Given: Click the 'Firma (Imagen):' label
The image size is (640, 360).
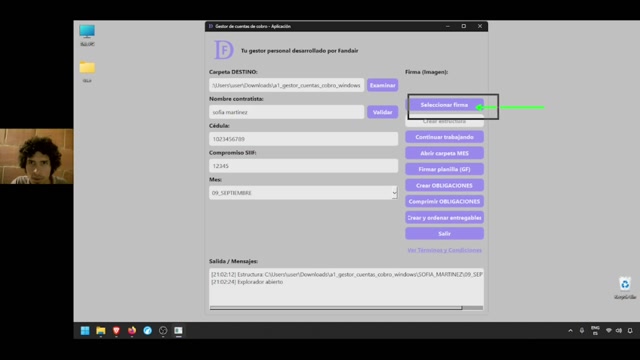Looking at the screenshot, I should [427, 72].
